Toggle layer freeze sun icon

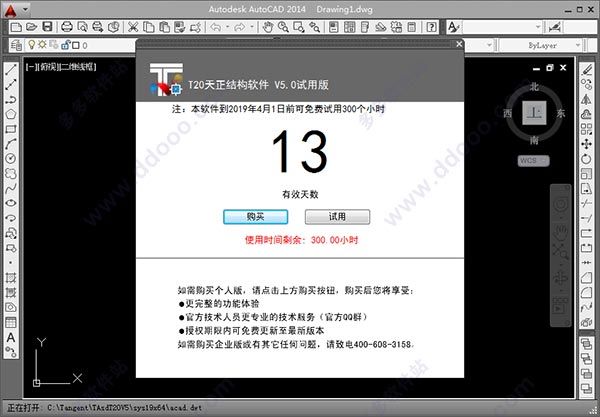pos(44,46)
